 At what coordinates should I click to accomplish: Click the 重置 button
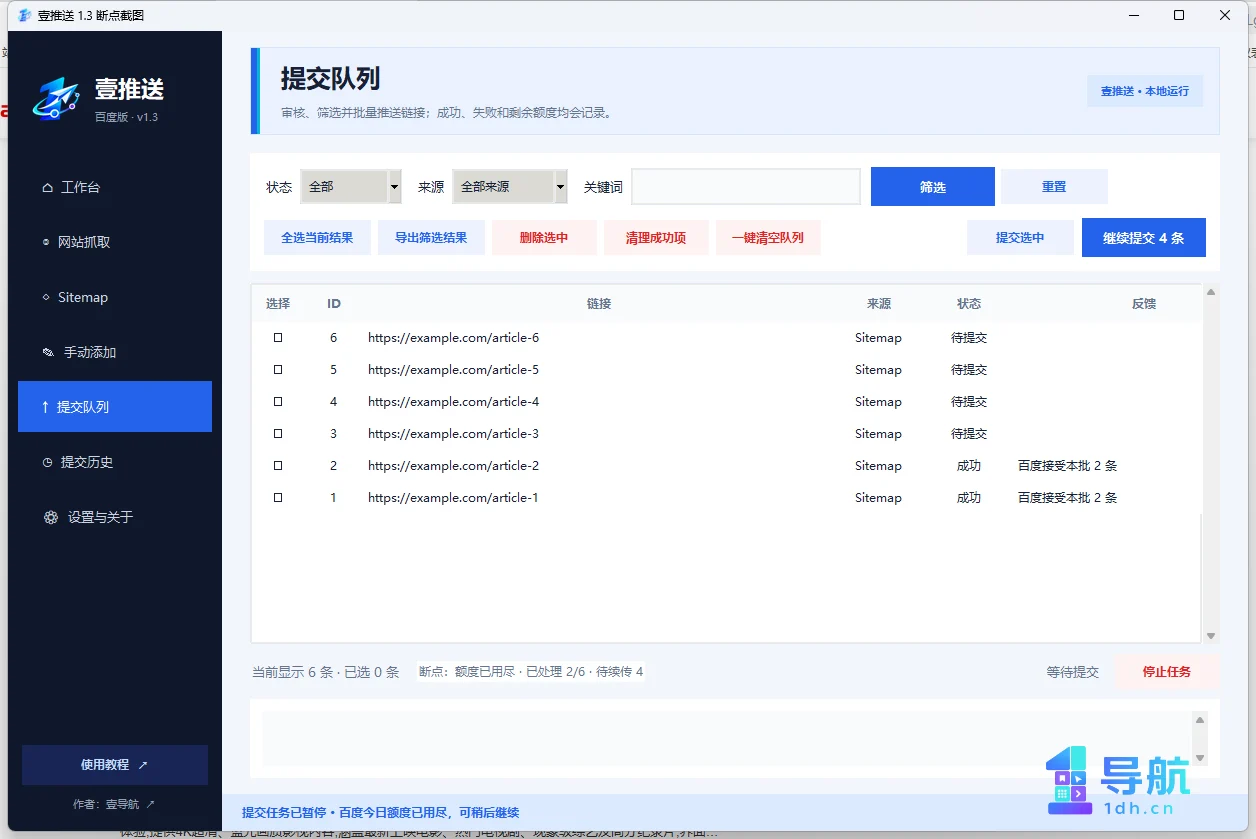coord(1054,187)
